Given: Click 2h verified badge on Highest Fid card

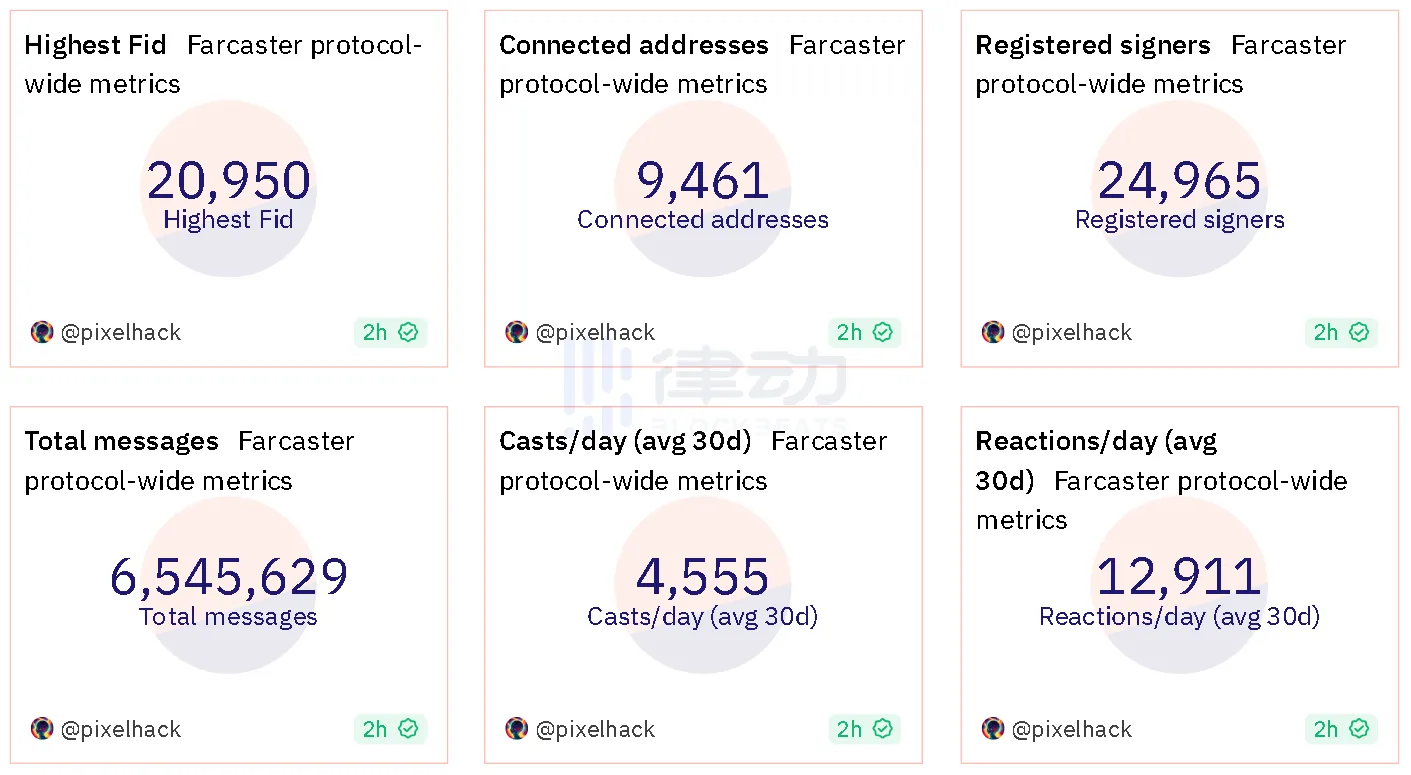Looking at the screenshot, I should tap(390, 332).
